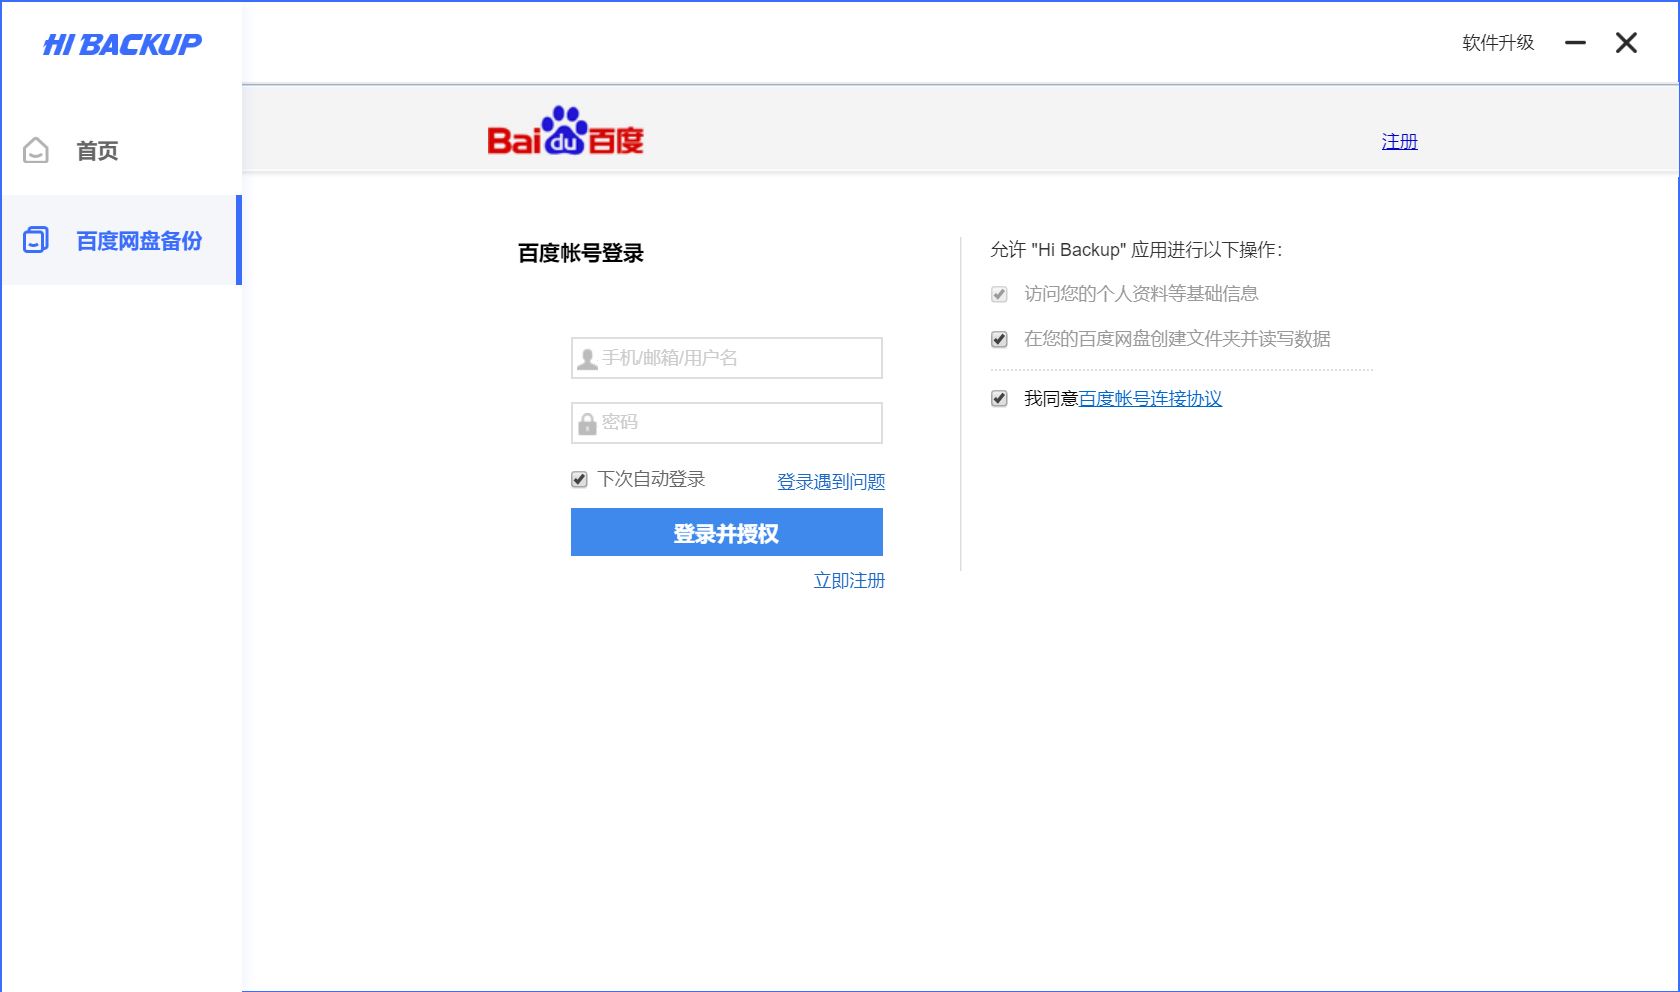Click the Hi Backup logo
Viewport: 1680px width, 992px height.
coord(120,43)
